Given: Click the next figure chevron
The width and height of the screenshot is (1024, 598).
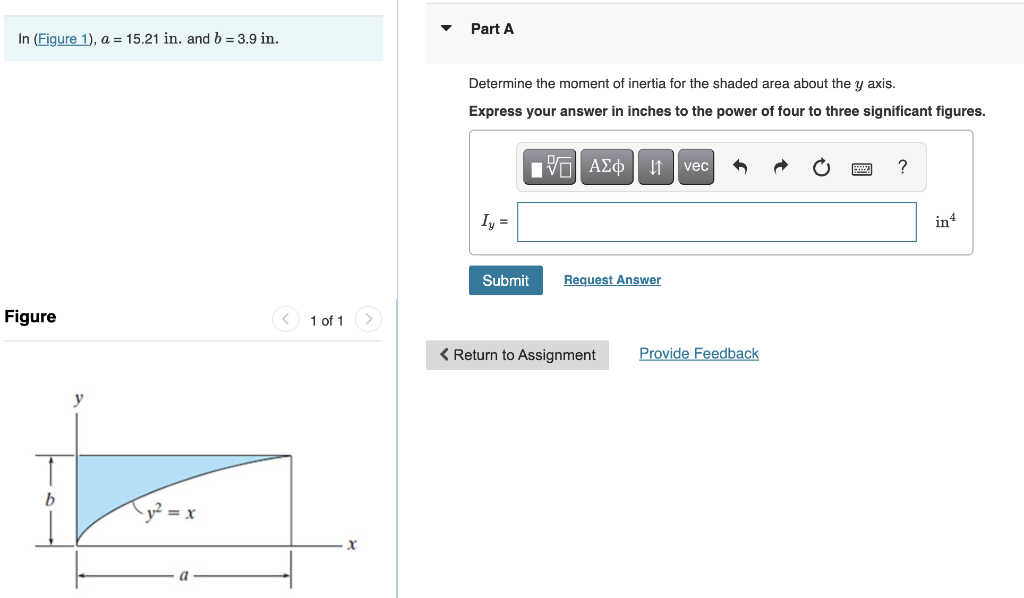Looking at the screenshot, I should click(x=368, y=319).
